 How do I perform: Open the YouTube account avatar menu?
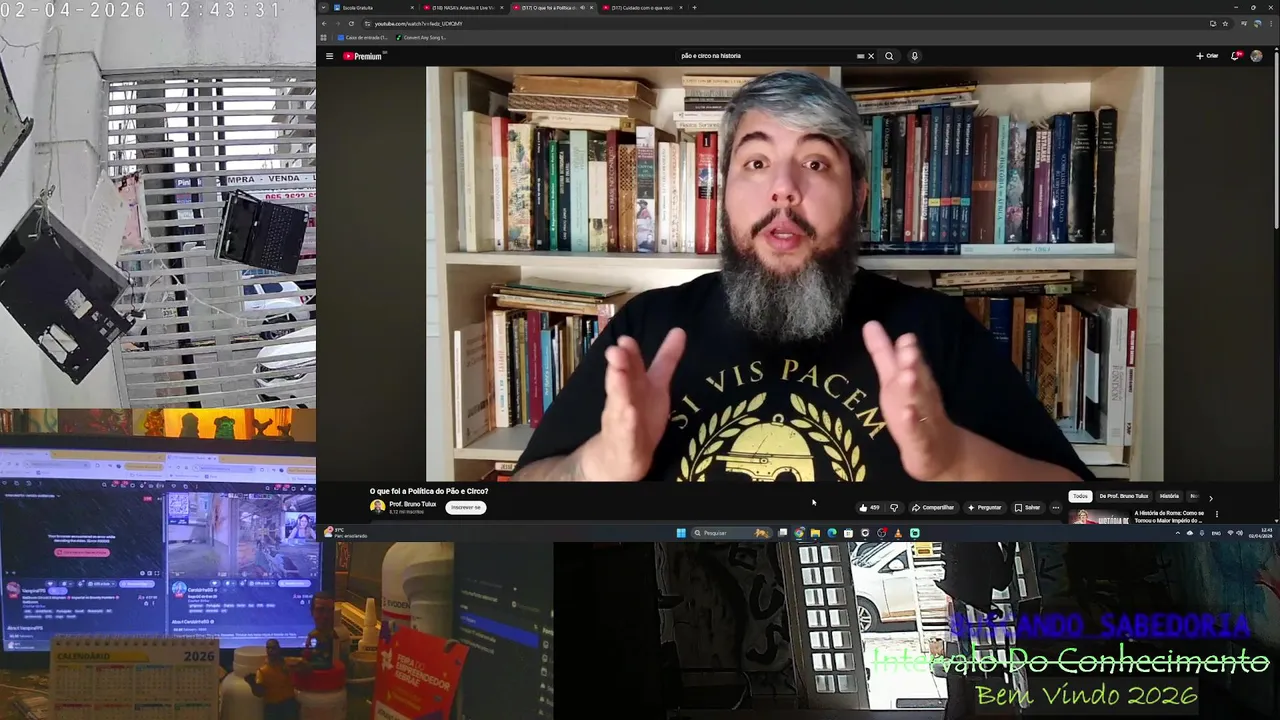click(x=1256, y=56)
